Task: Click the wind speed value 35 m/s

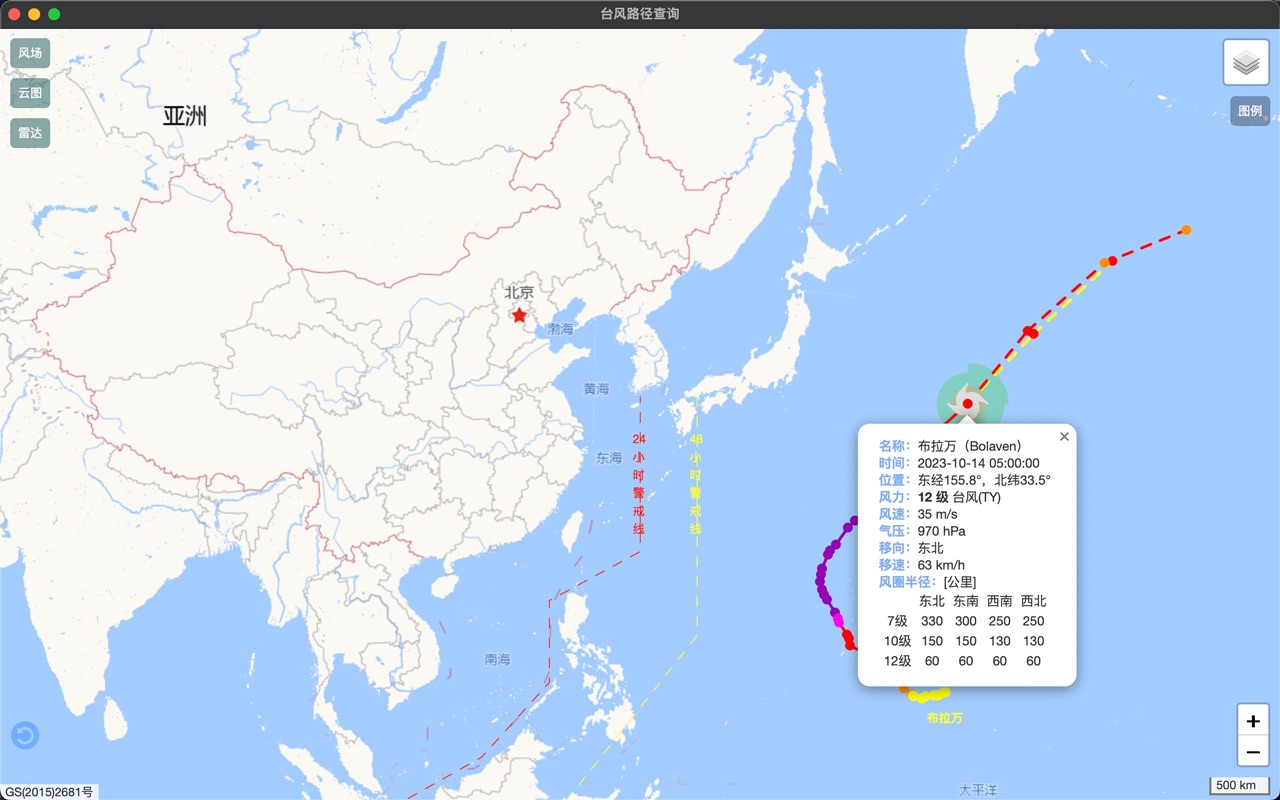Action: click(x=938, y=514)
